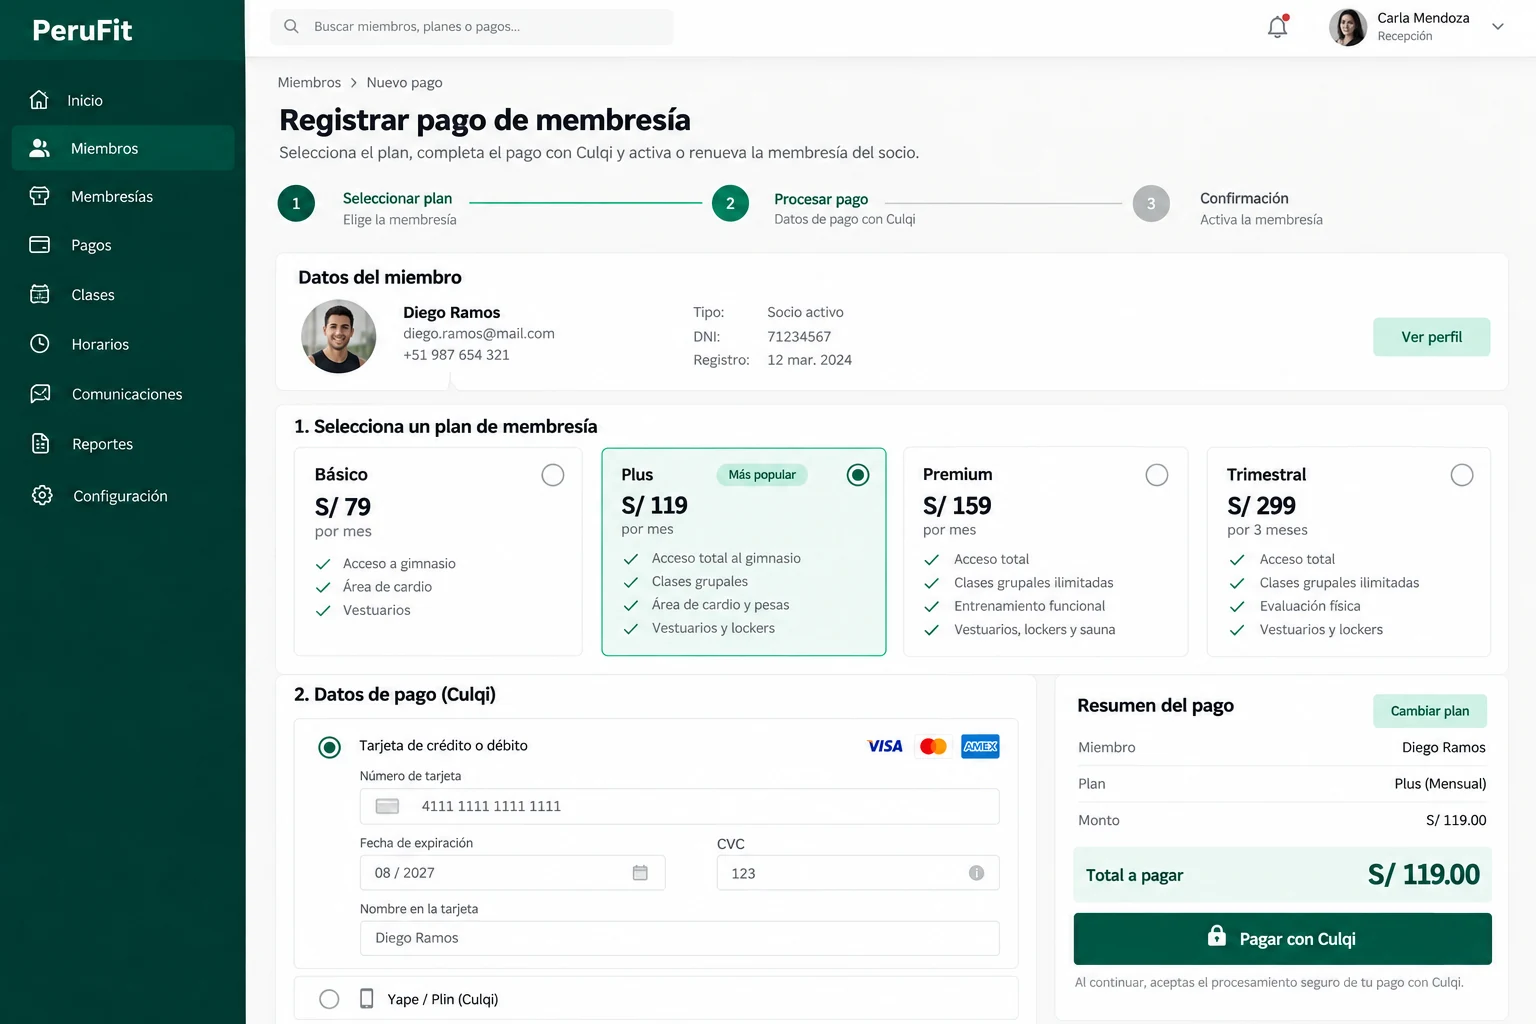The height and width of the screenshot is (1024, 1536).
Task: Click the Ver perfil button
Action: point(1431,337)
